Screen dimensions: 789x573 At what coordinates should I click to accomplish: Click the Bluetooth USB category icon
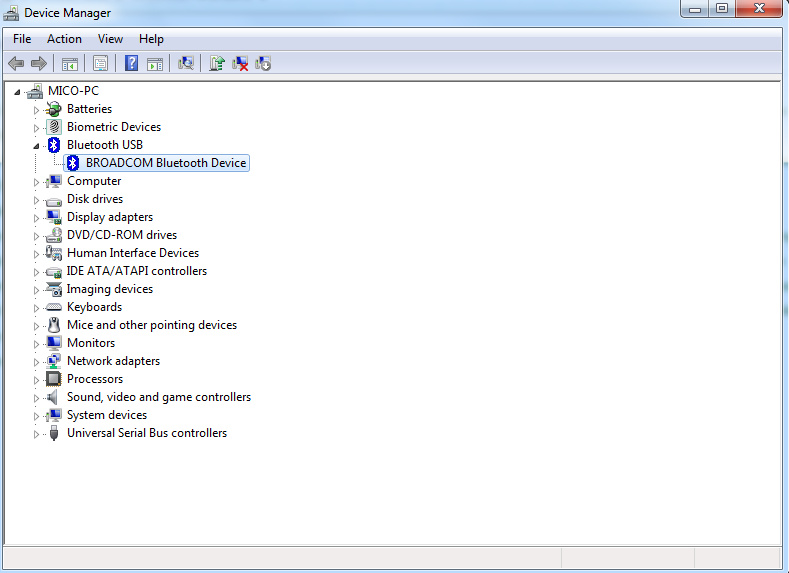[54, 145]
